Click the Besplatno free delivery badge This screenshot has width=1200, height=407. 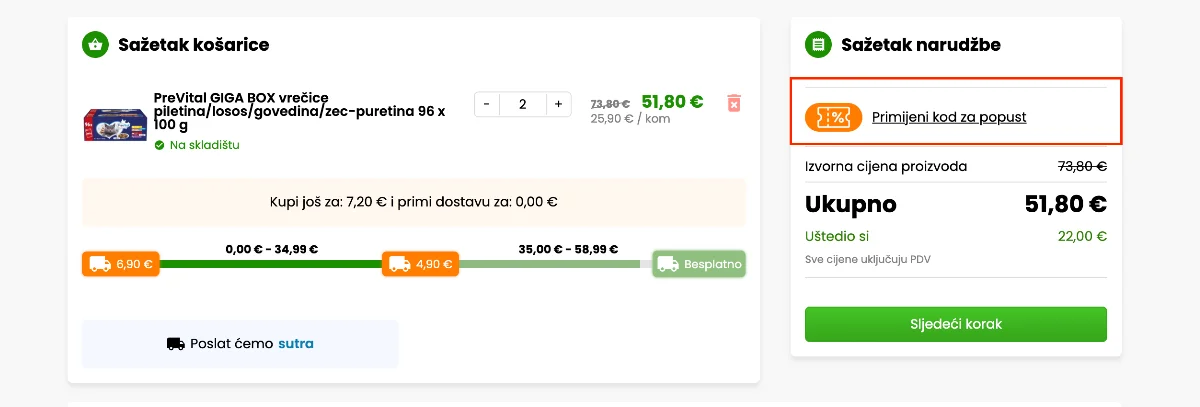click(699, 264)
